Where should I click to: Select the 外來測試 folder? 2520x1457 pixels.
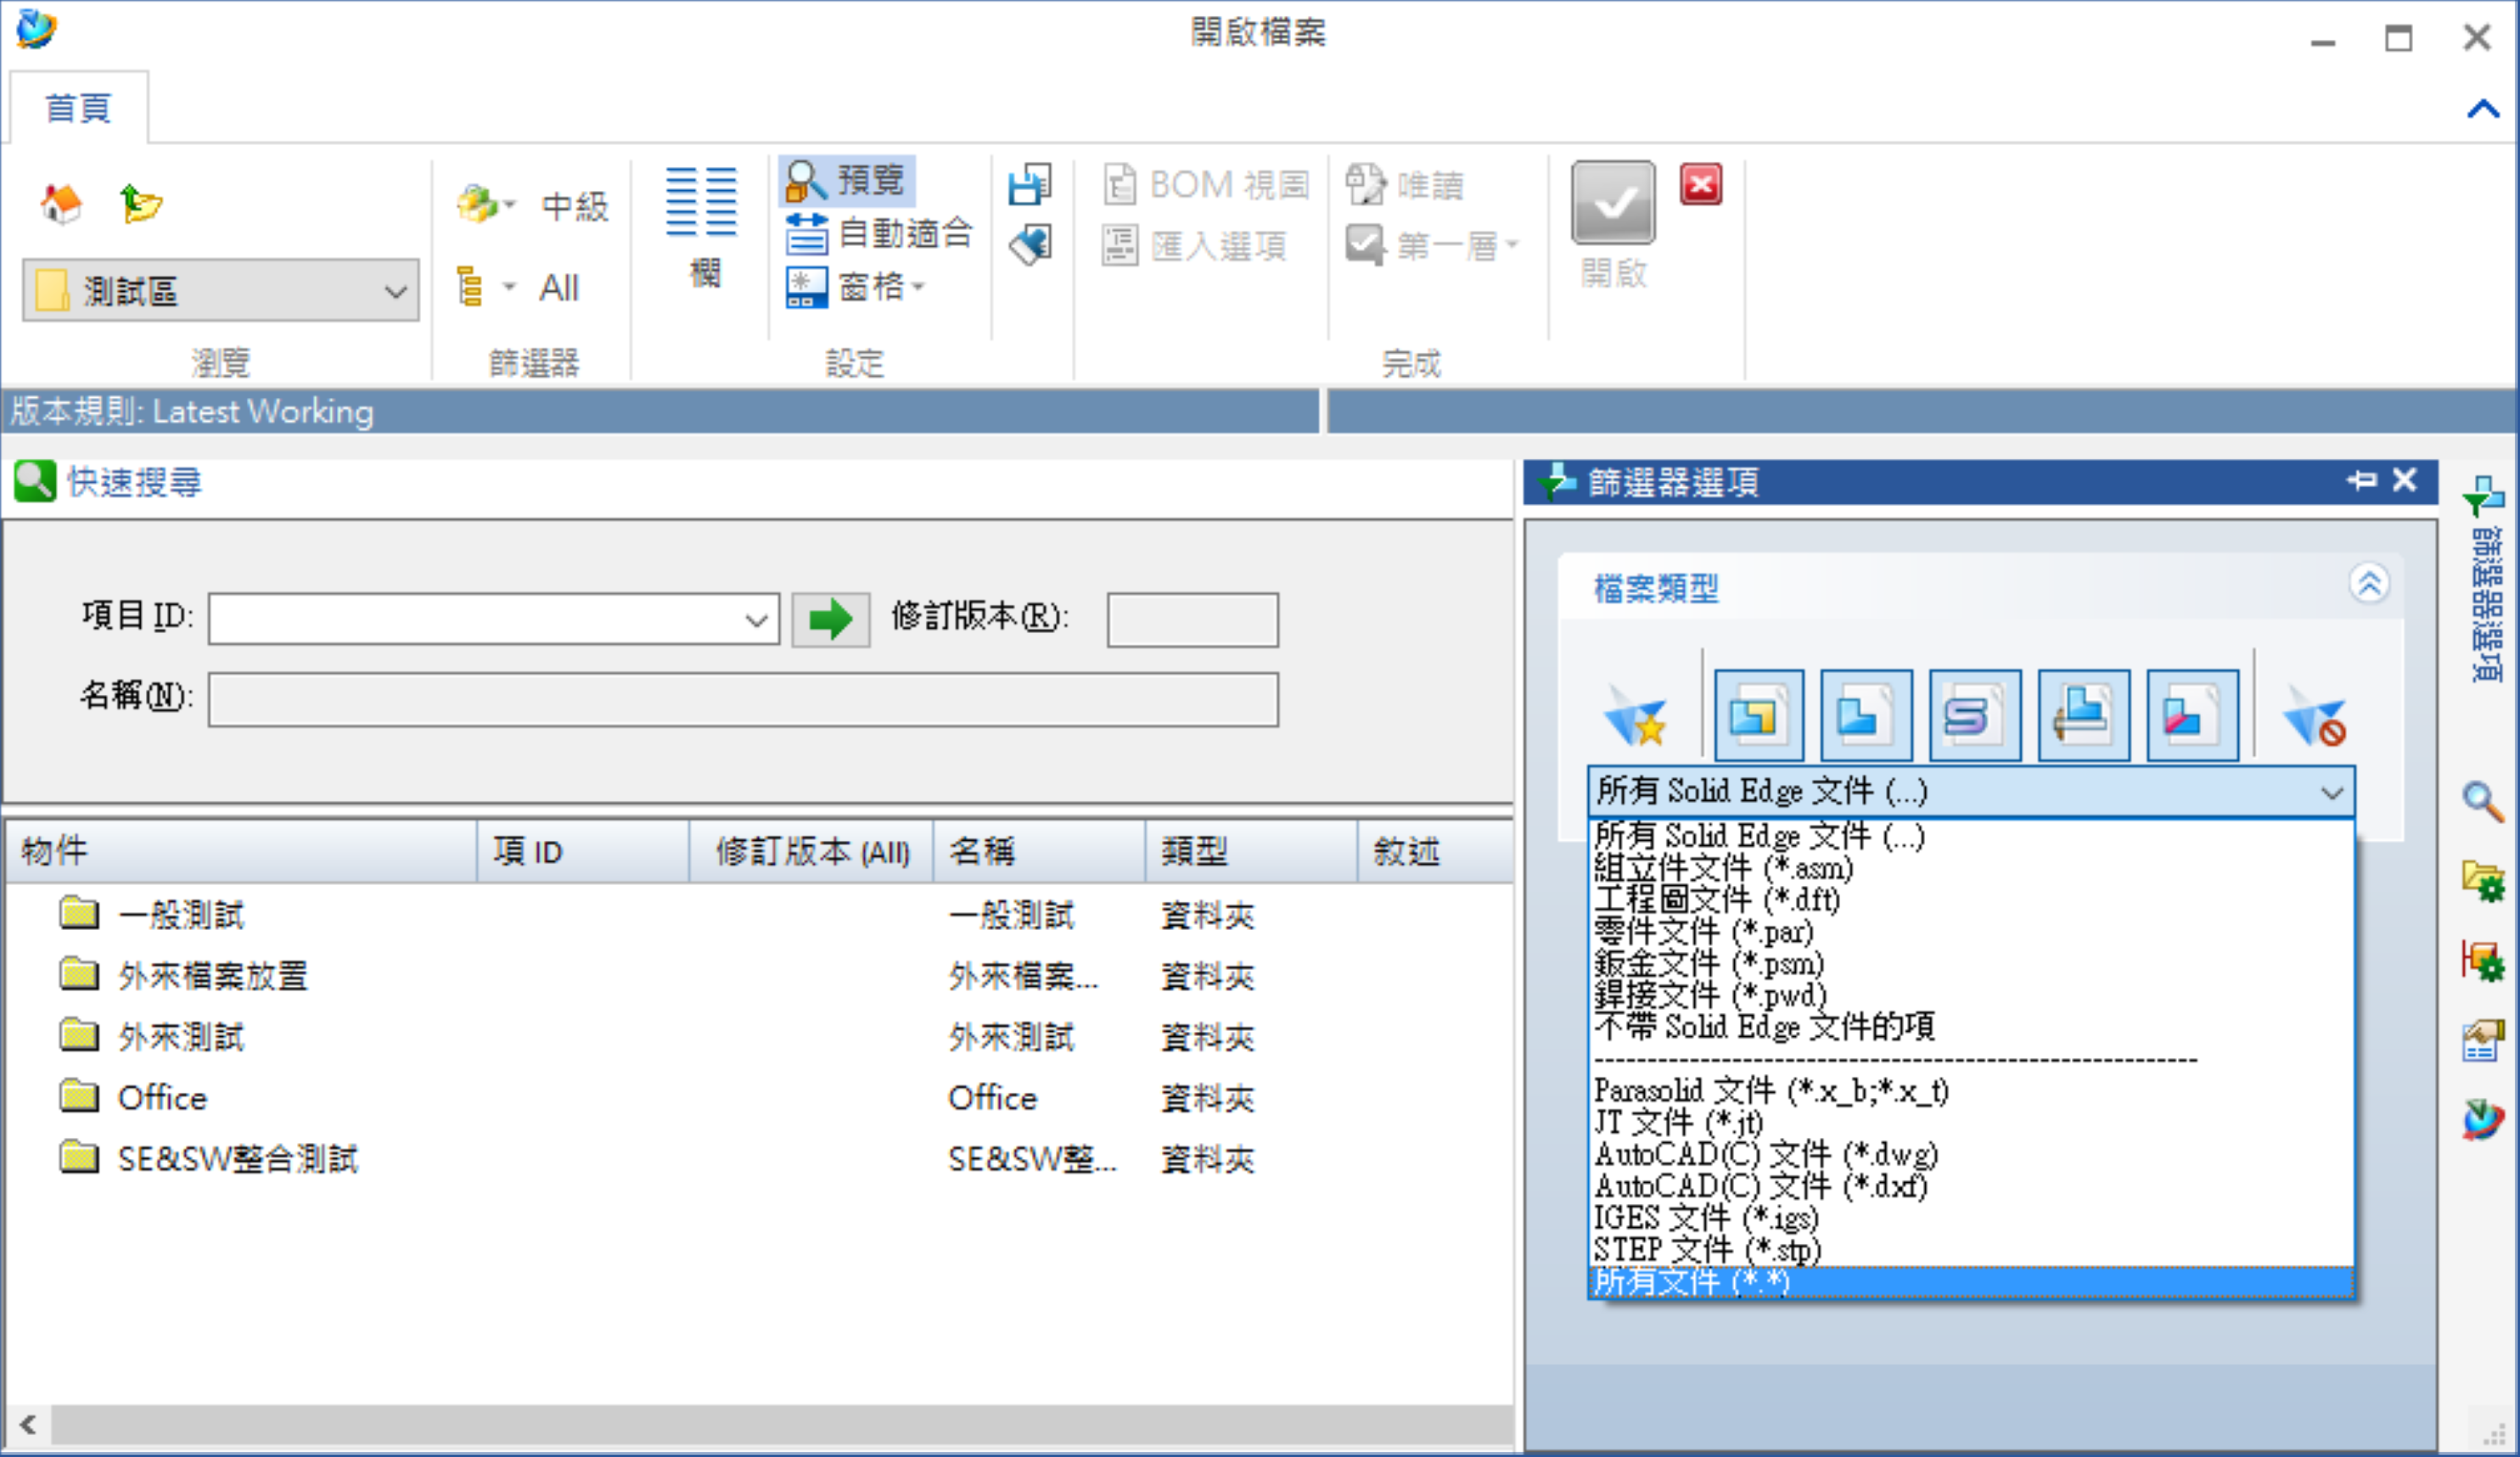click(x=757, y=1036)
